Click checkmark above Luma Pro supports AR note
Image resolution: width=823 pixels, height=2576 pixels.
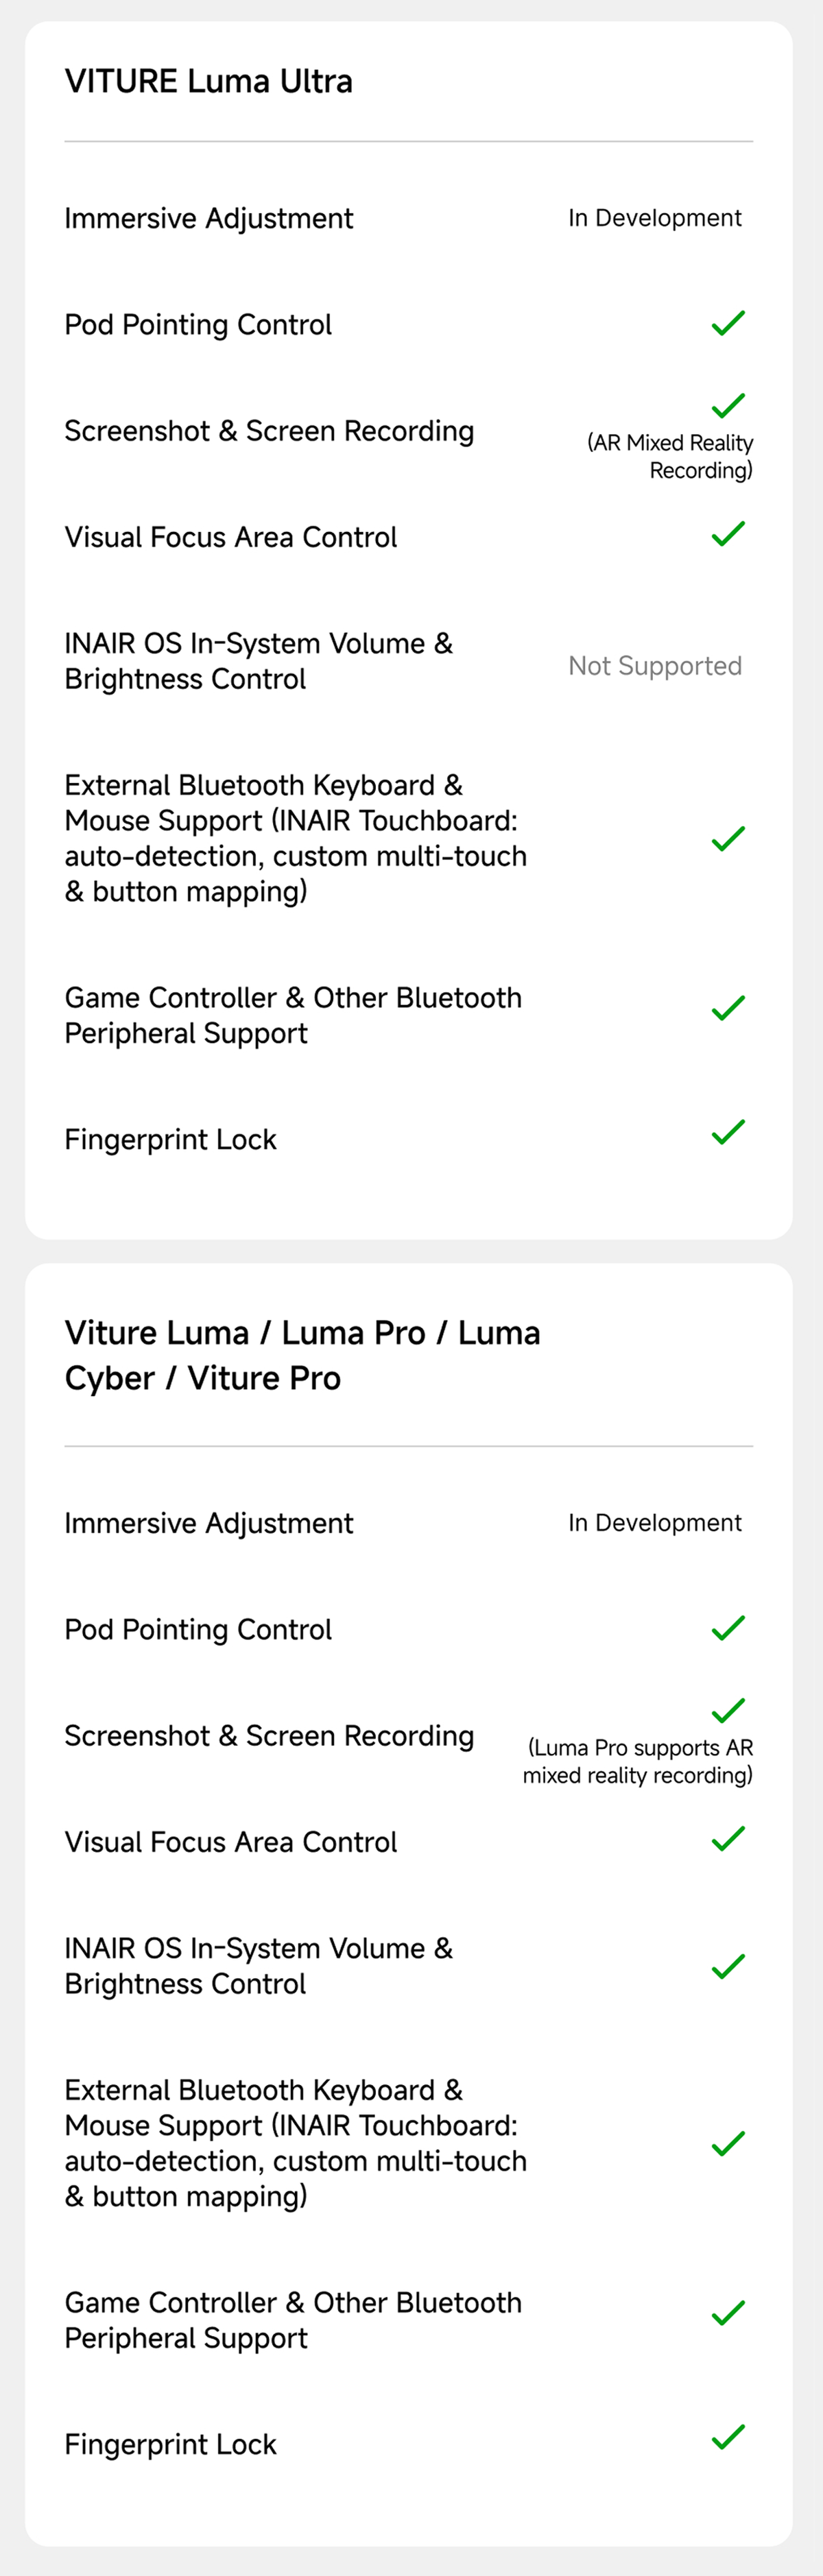pos(728,1710)
